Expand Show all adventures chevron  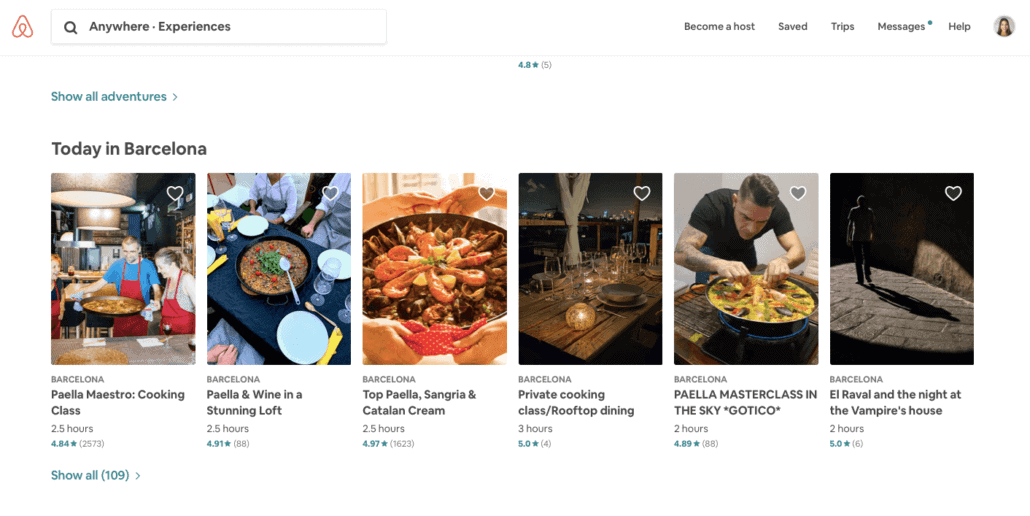point(175,97)
